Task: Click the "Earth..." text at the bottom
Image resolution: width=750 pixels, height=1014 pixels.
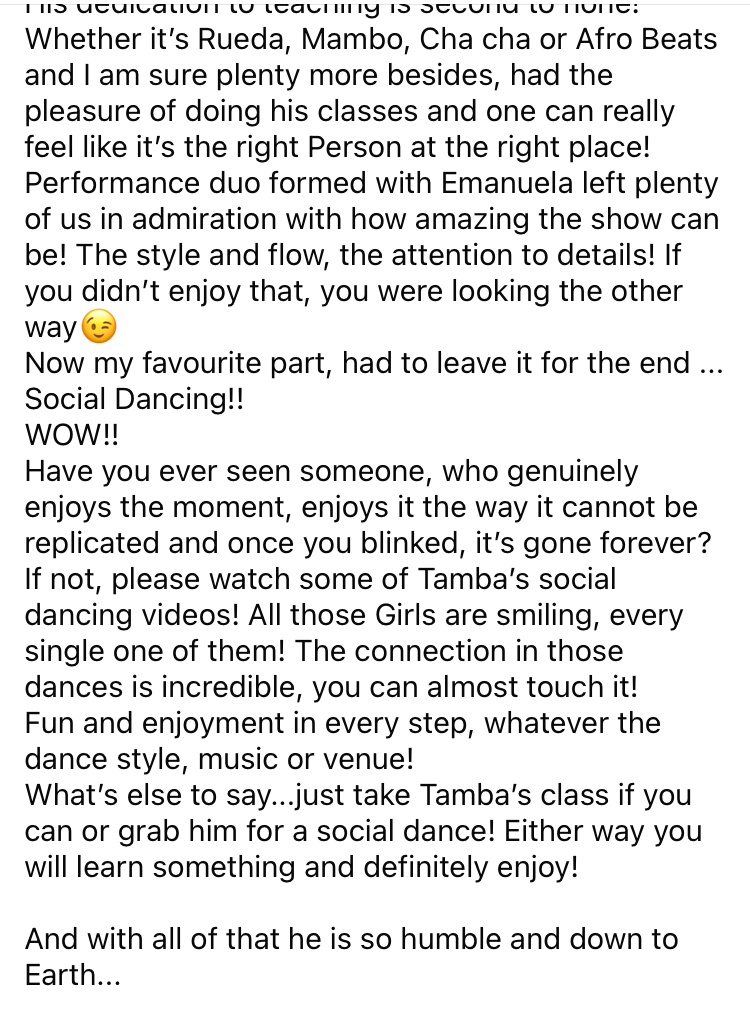Action: [72, 975]
